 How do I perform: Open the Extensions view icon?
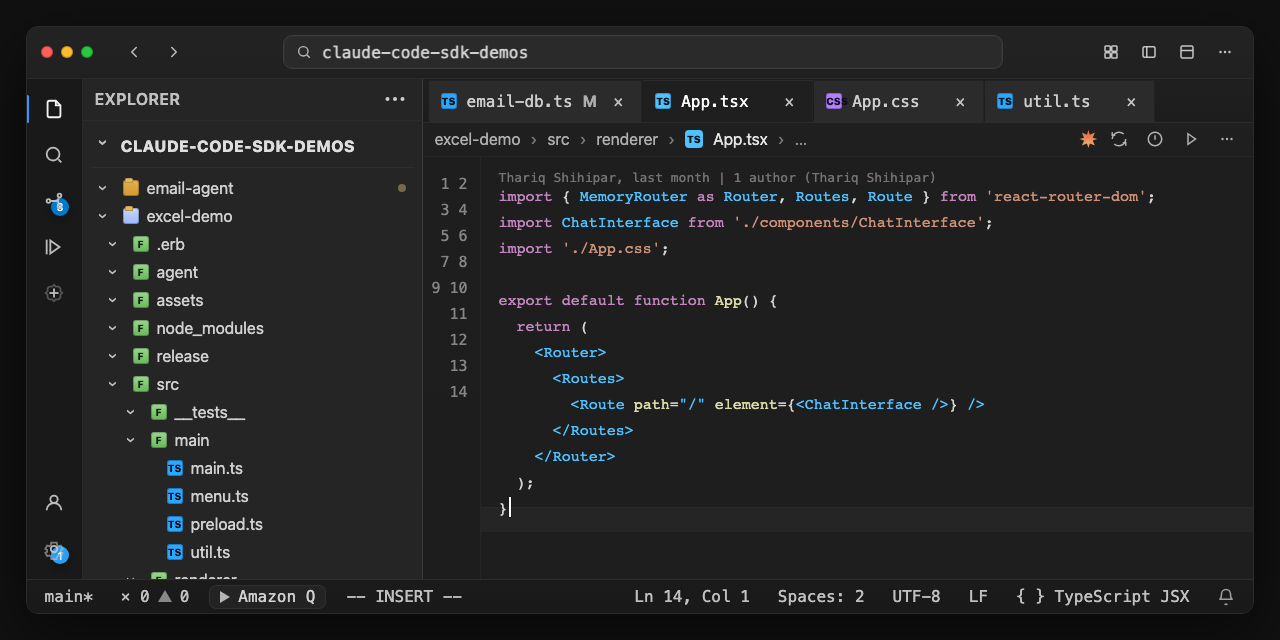click(x=54, y=293)
